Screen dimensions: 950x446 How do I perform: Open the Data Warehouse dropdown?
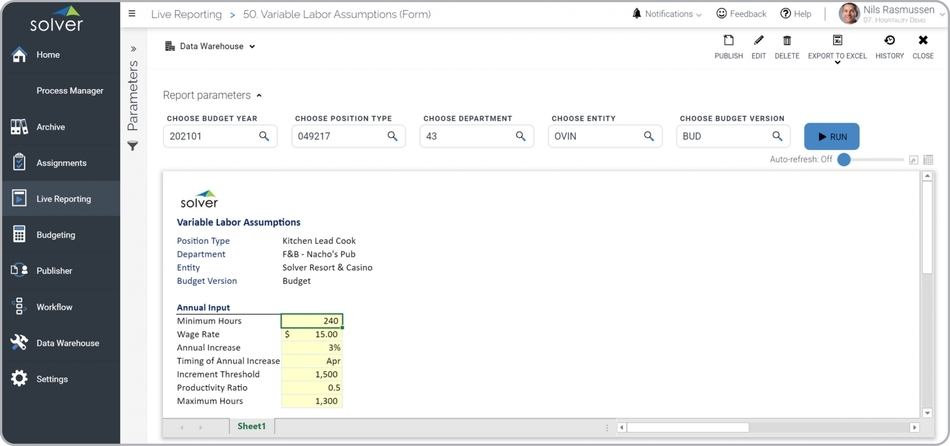pyautogui.click(x=211, y=46)
